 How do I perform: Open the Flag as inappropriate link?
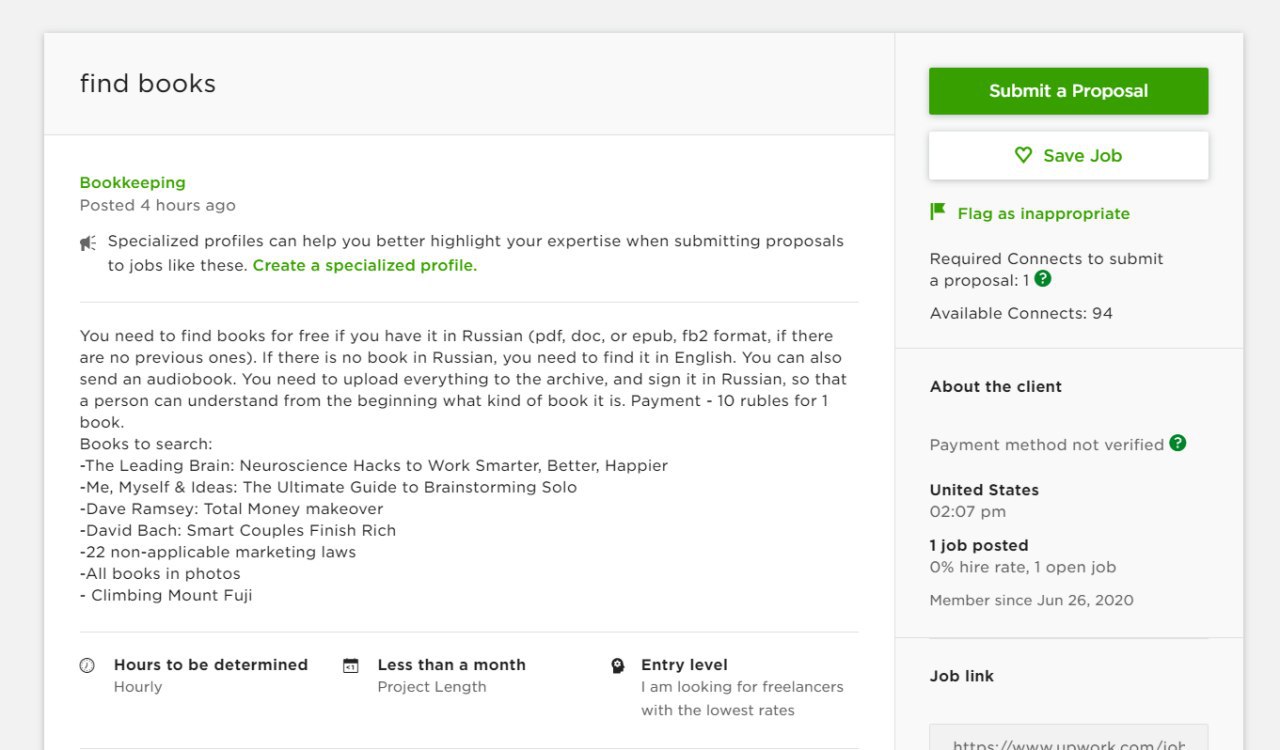1043,214
